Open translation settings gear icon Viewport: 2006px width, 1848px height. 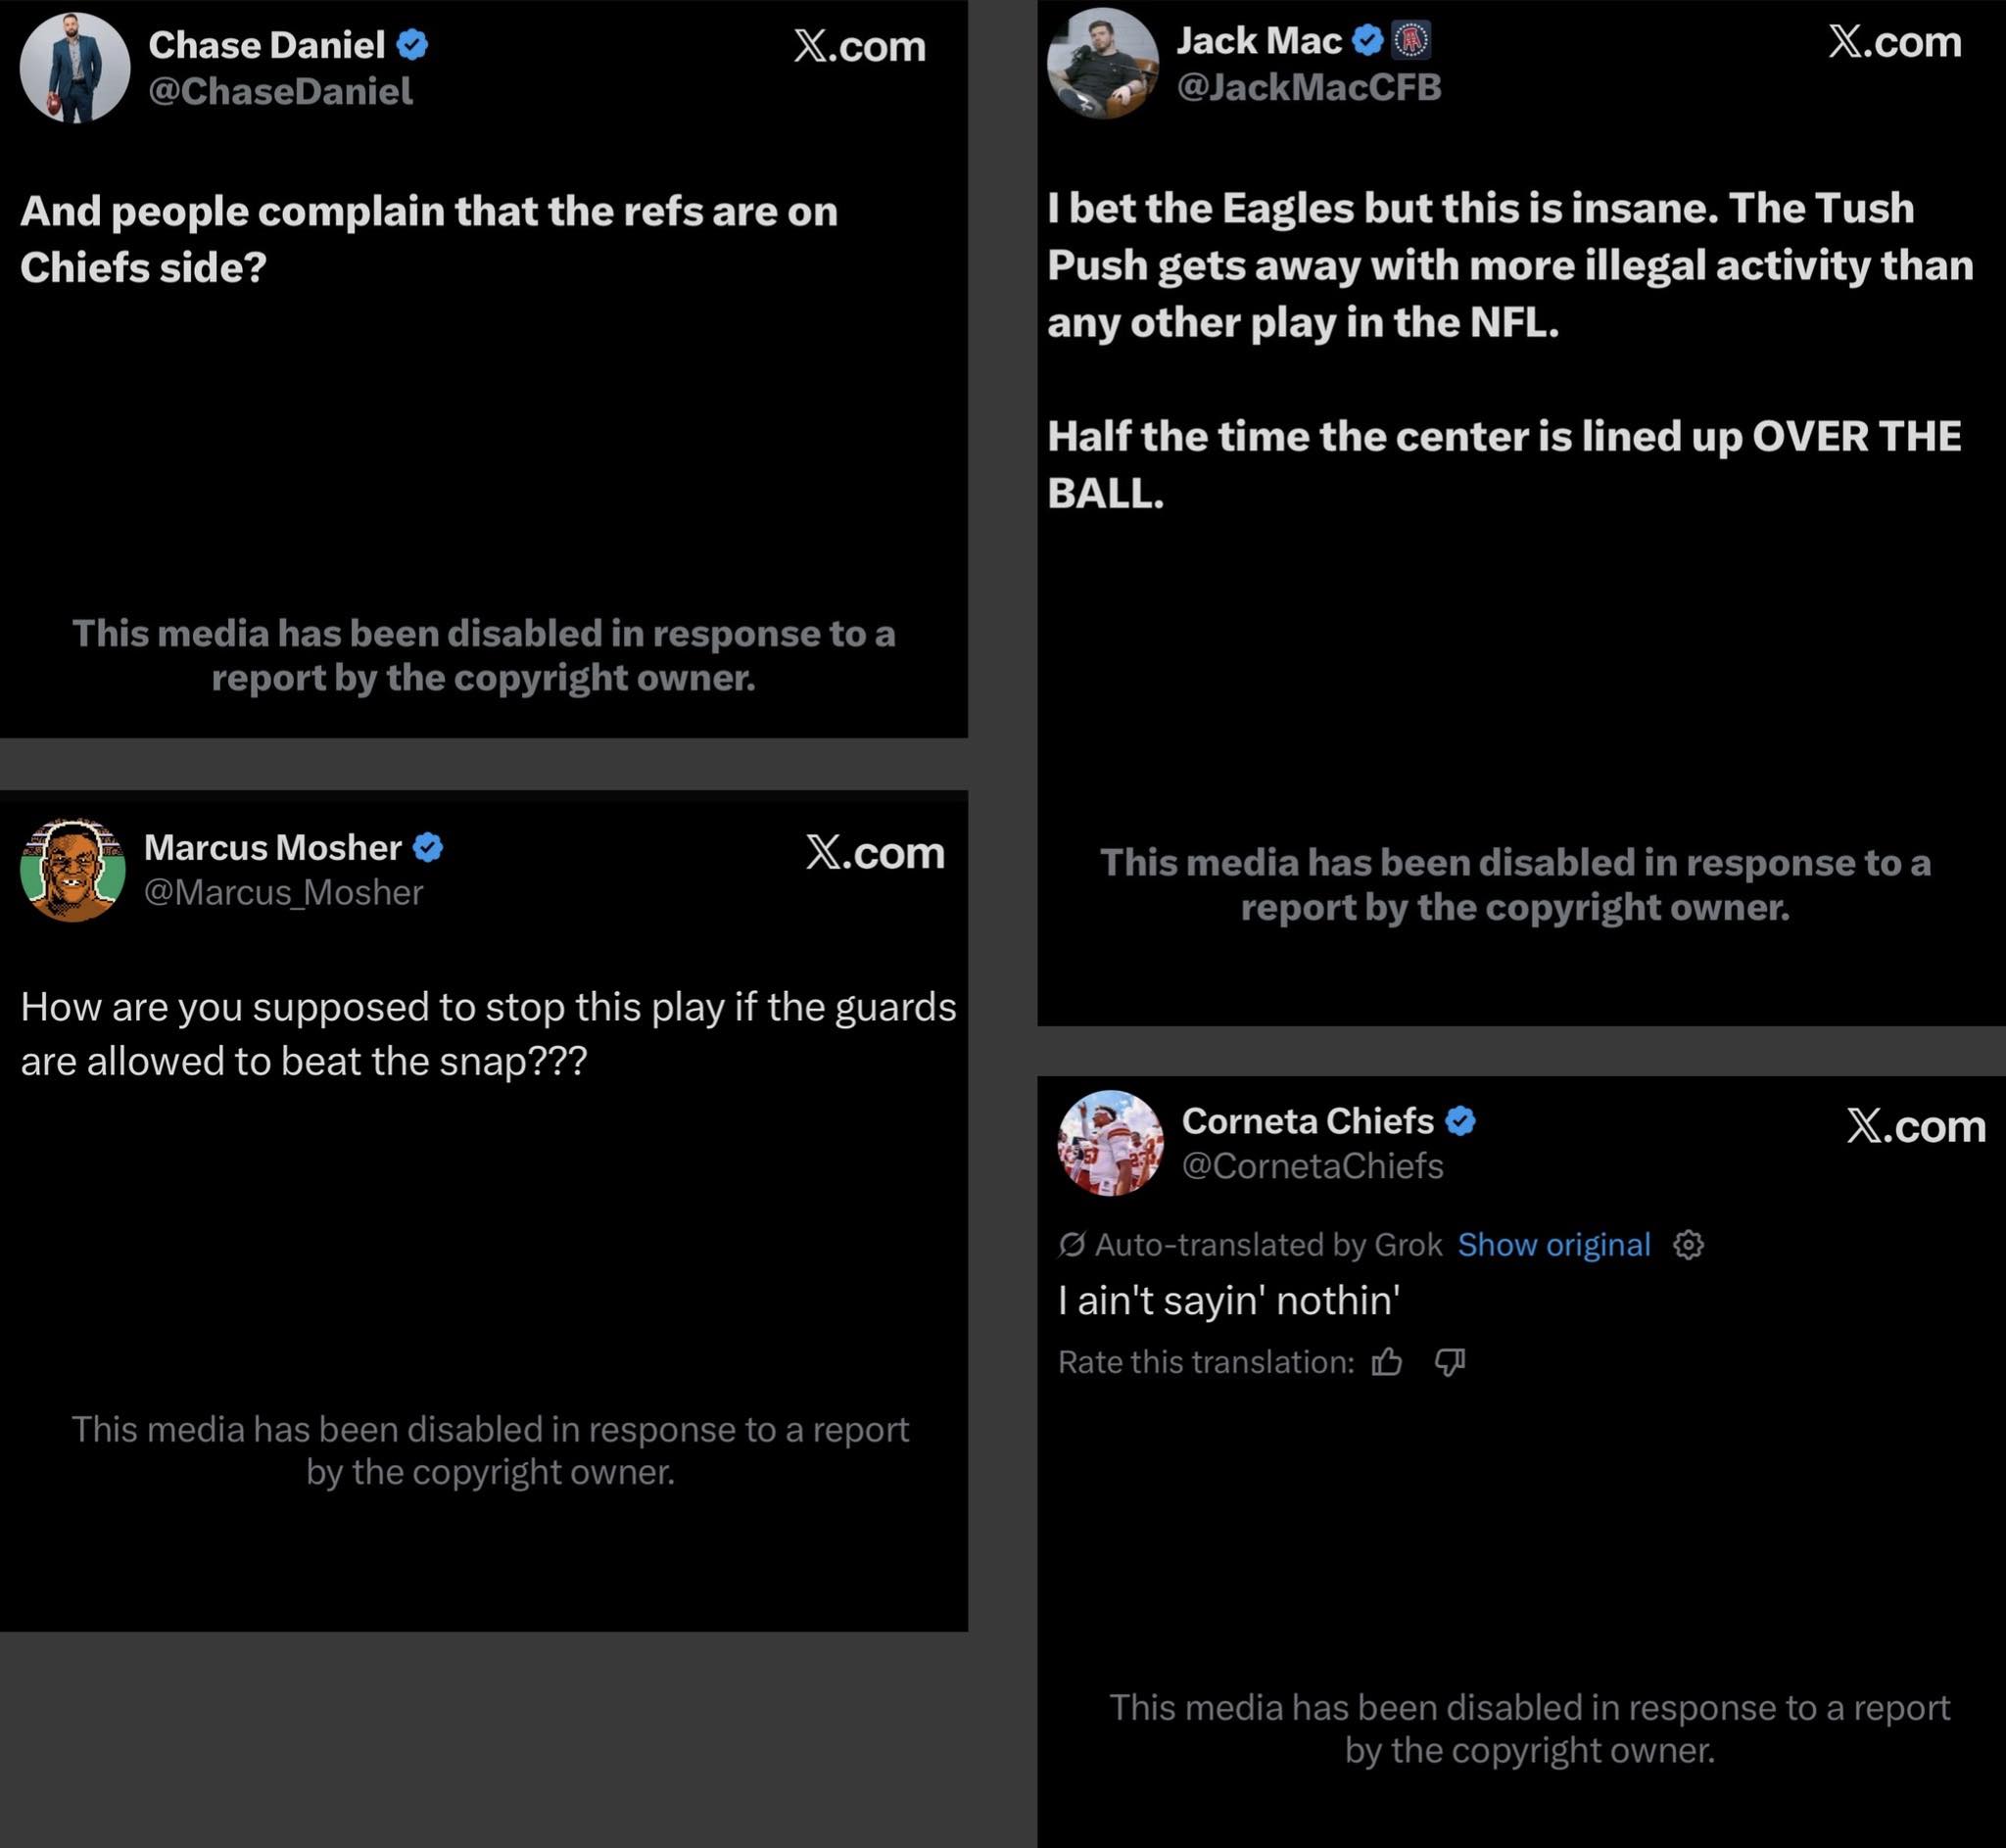(1688, 1245)
